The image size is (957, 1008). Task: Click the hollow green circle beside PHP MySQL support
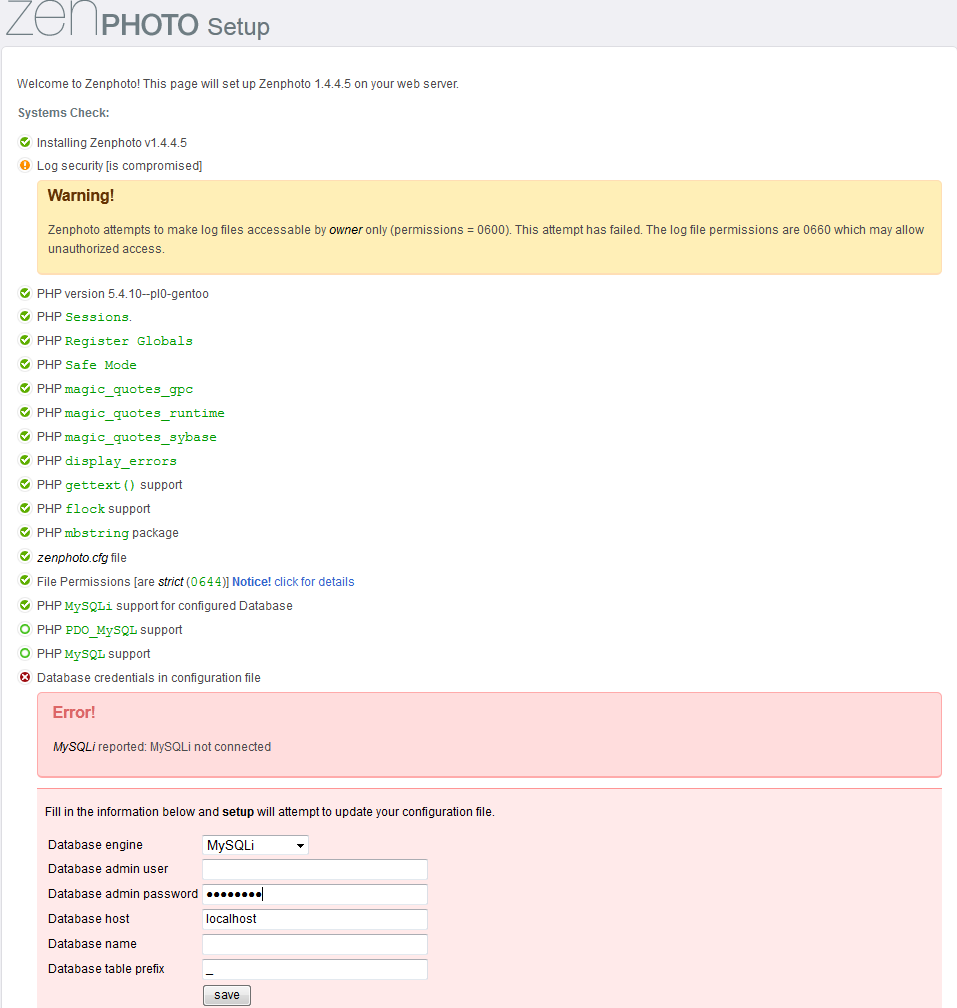(25, 653)
